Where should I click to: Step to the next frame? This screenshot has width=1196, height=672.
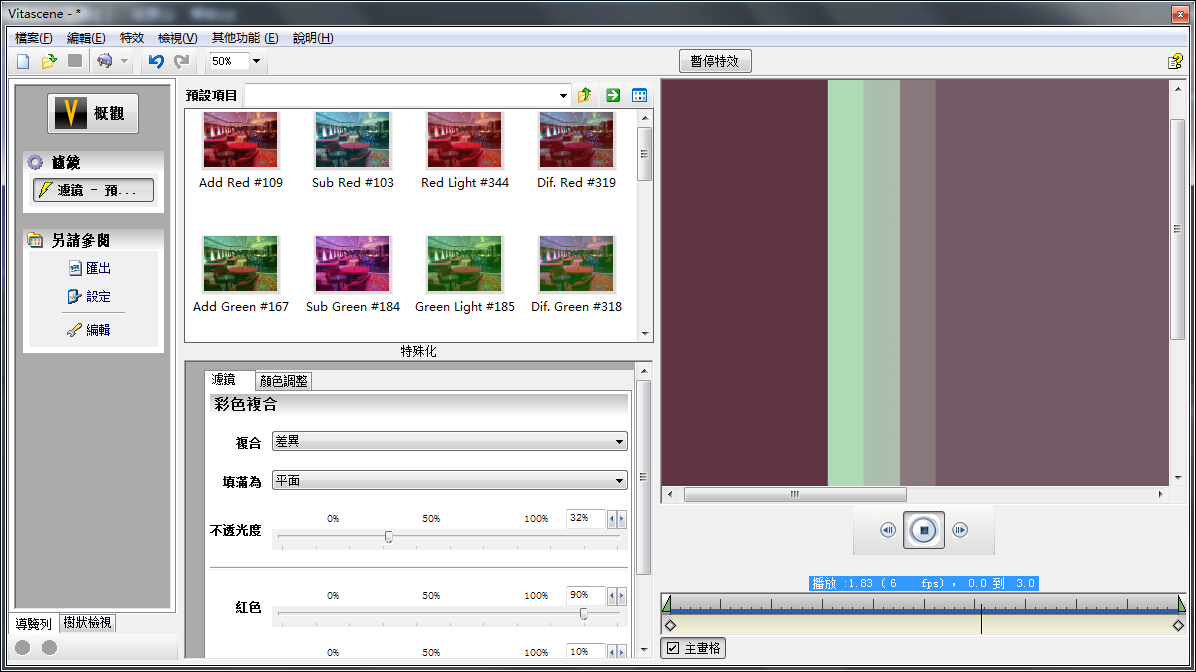click(x=960, y=530)
